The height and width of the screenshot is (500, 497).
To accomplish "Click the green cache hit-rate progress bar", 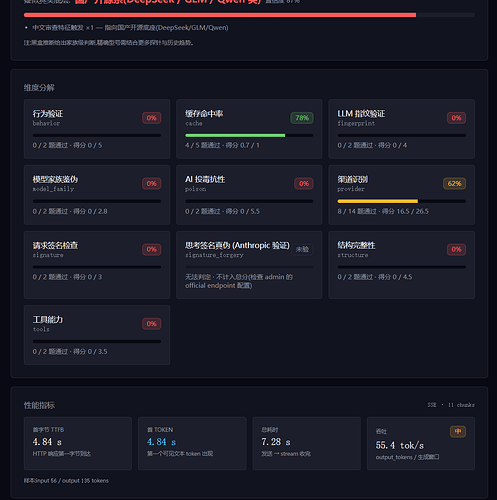I will pyautogui.click(x=235, y=135).
